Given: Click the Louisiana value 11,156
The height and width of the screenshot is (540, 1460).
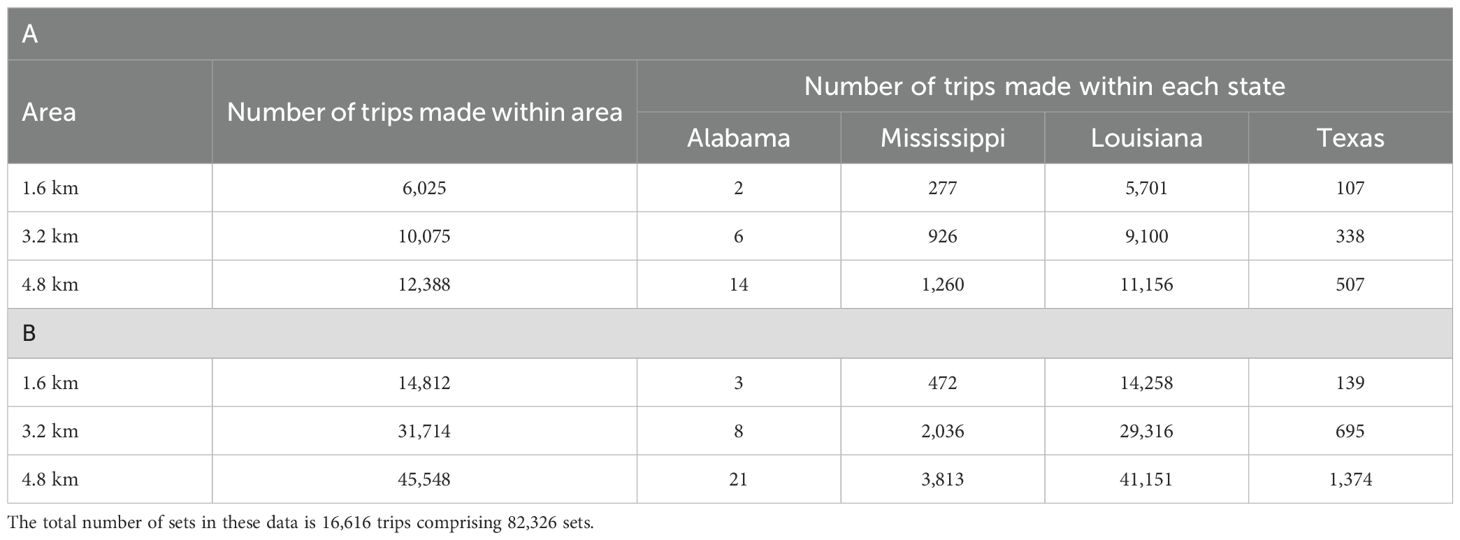Looking at the screenshot, I should [x=1146, y=284].
